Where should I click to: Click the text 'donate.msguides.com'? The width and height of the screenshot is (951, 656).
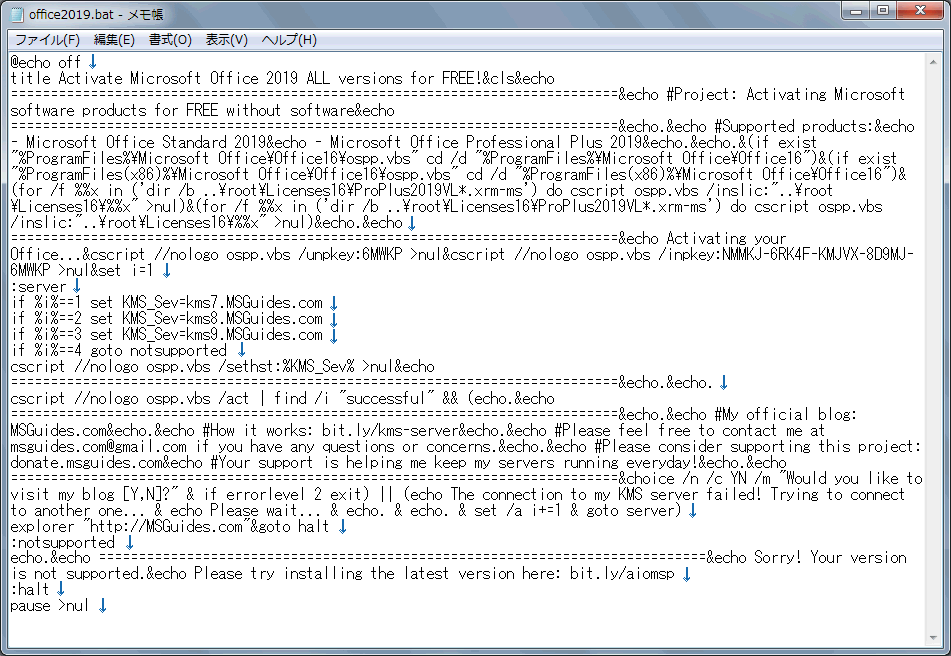(x=87, y=462)
